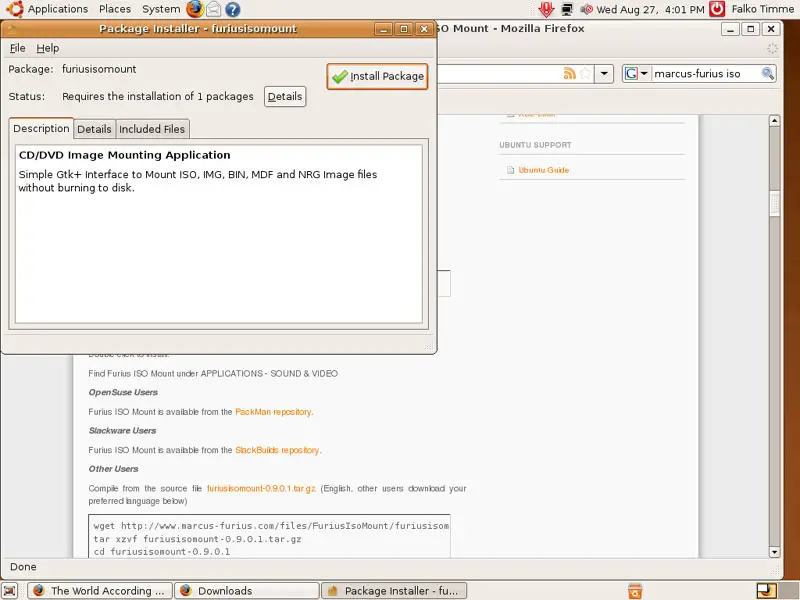Viewport: 800px width, 600px height.
Task: Click the 'UBUNTU SUPPORT' sidebar heading
Action: 535,145
